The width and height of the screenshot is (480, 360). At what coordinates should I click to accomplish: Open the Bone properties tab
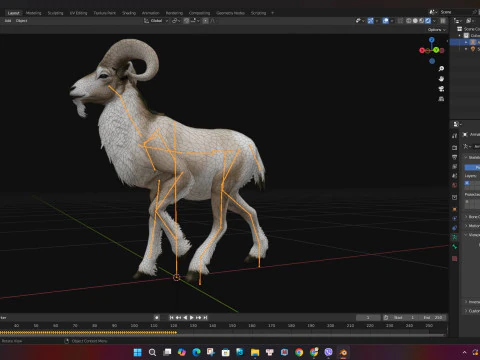[455, 247]
